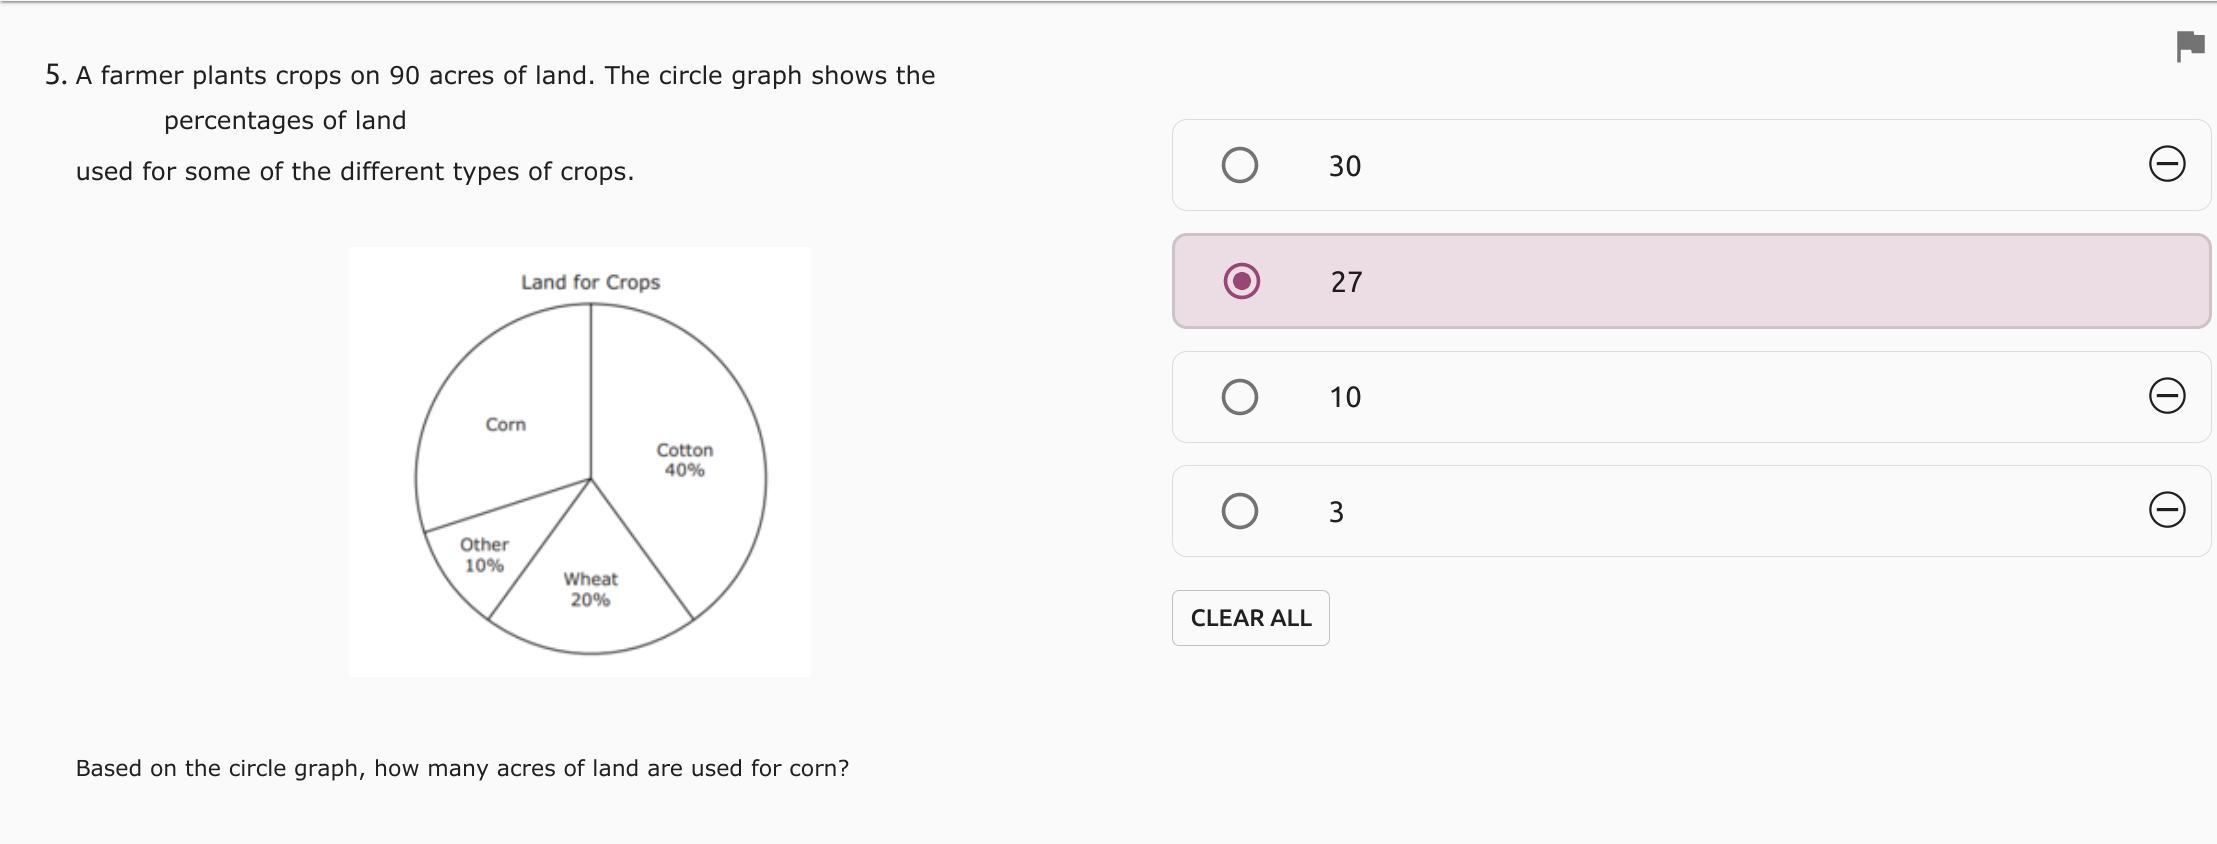Eliminate answer choice 3 with minus icon
Viewport: 2217px width, 844px height.
[2166, 510]
